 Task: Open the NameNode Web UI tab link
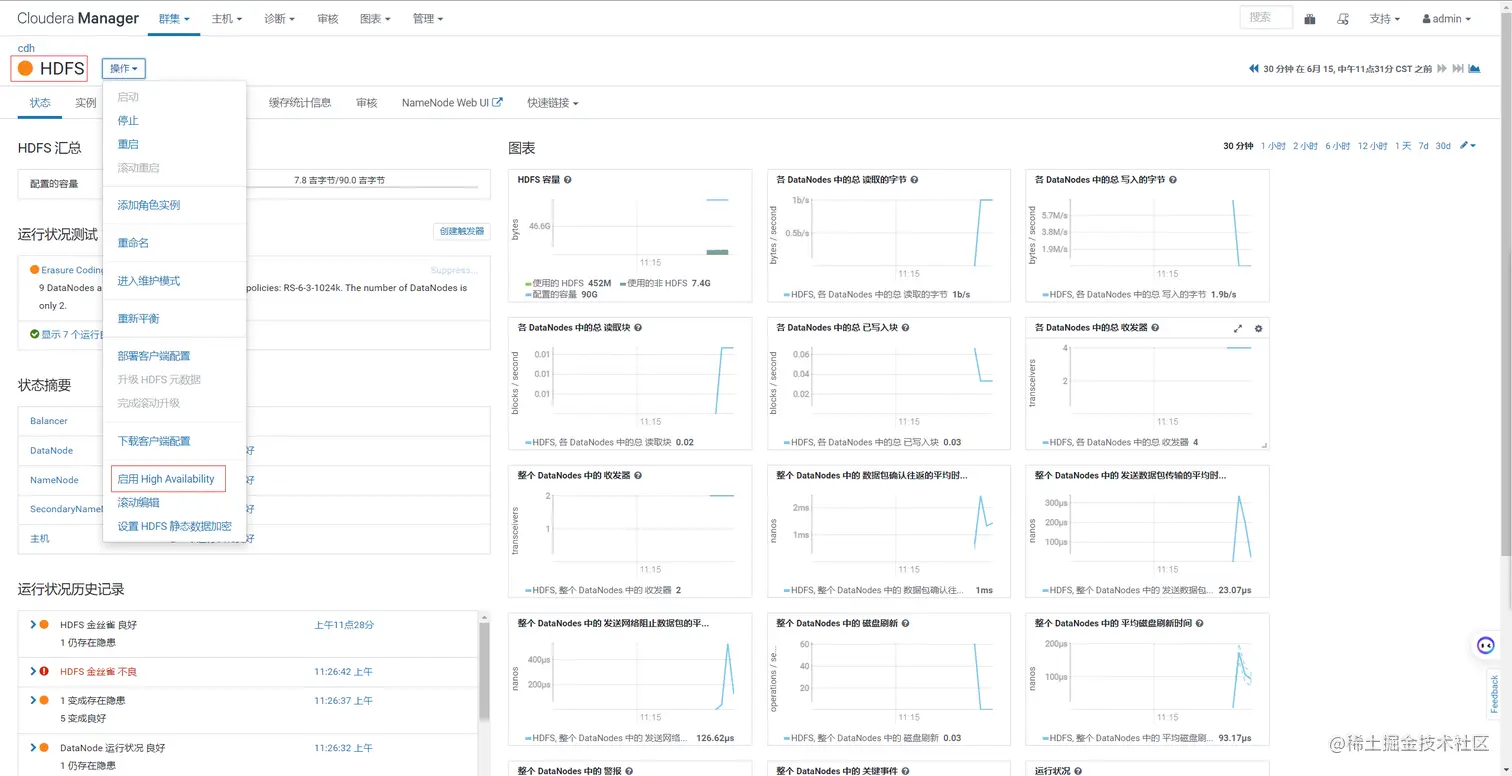click(452, 103)
